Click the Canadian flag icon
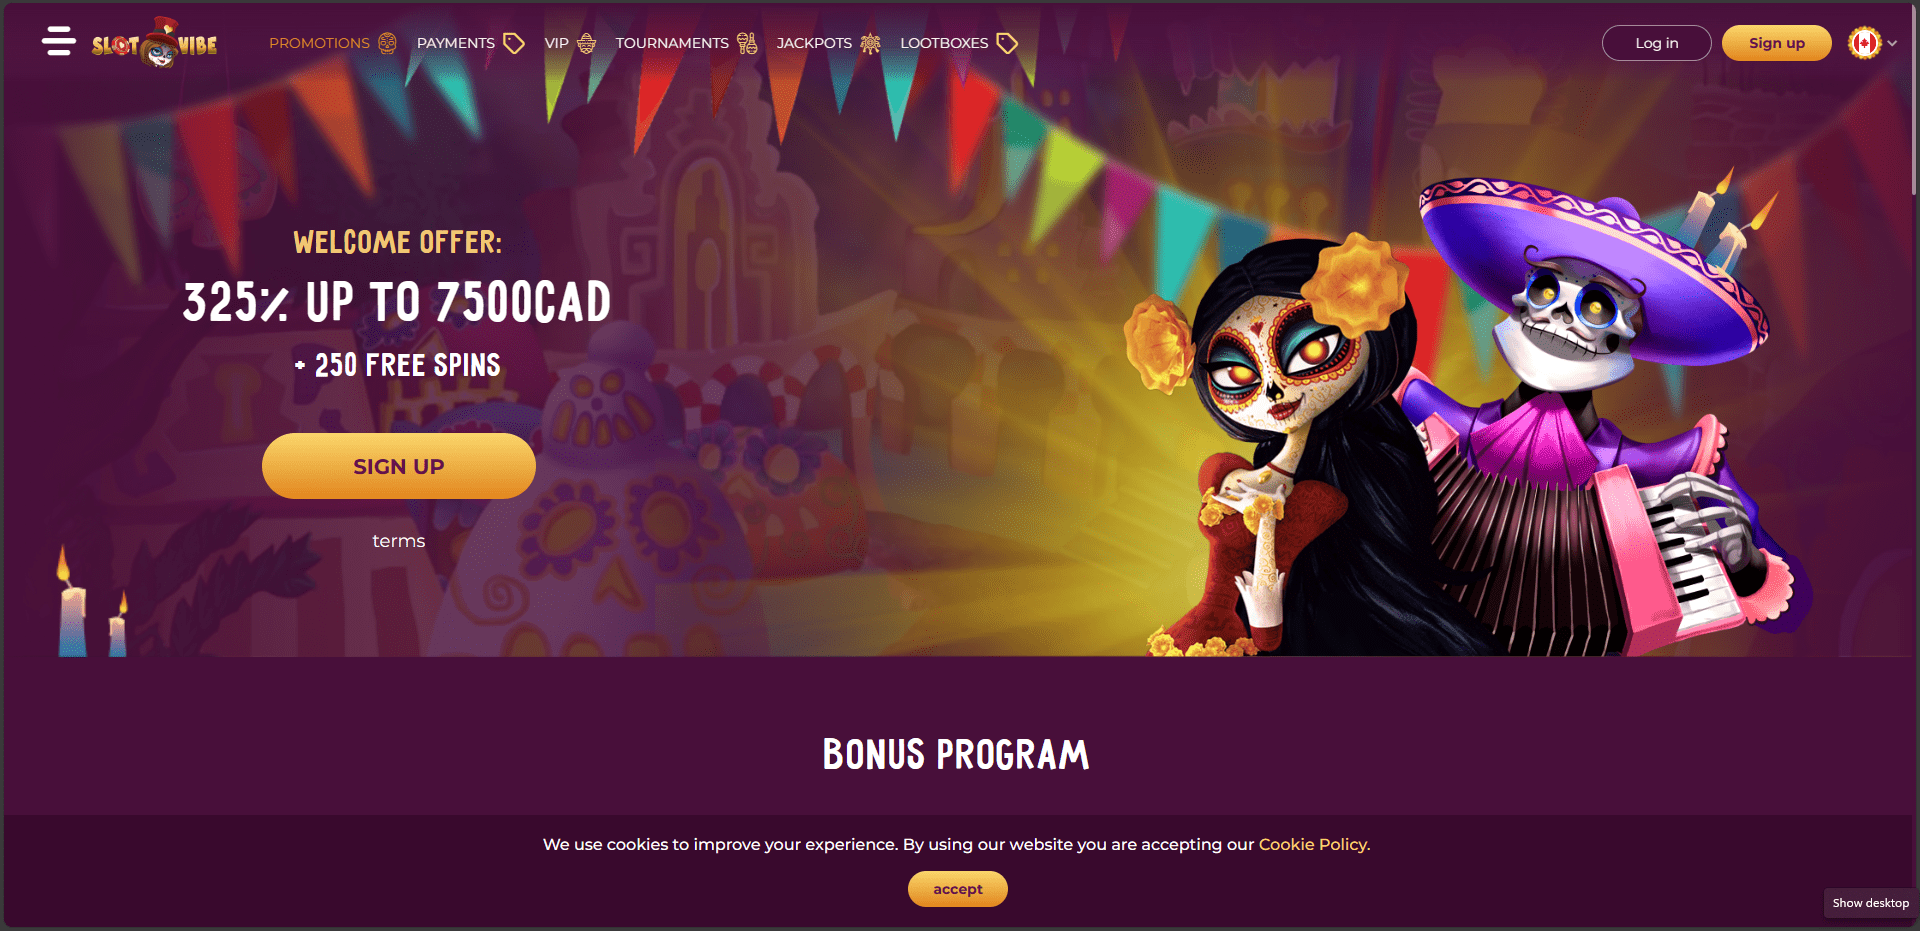This screenshot has width=1920, height=931. tap(1864, 43)
